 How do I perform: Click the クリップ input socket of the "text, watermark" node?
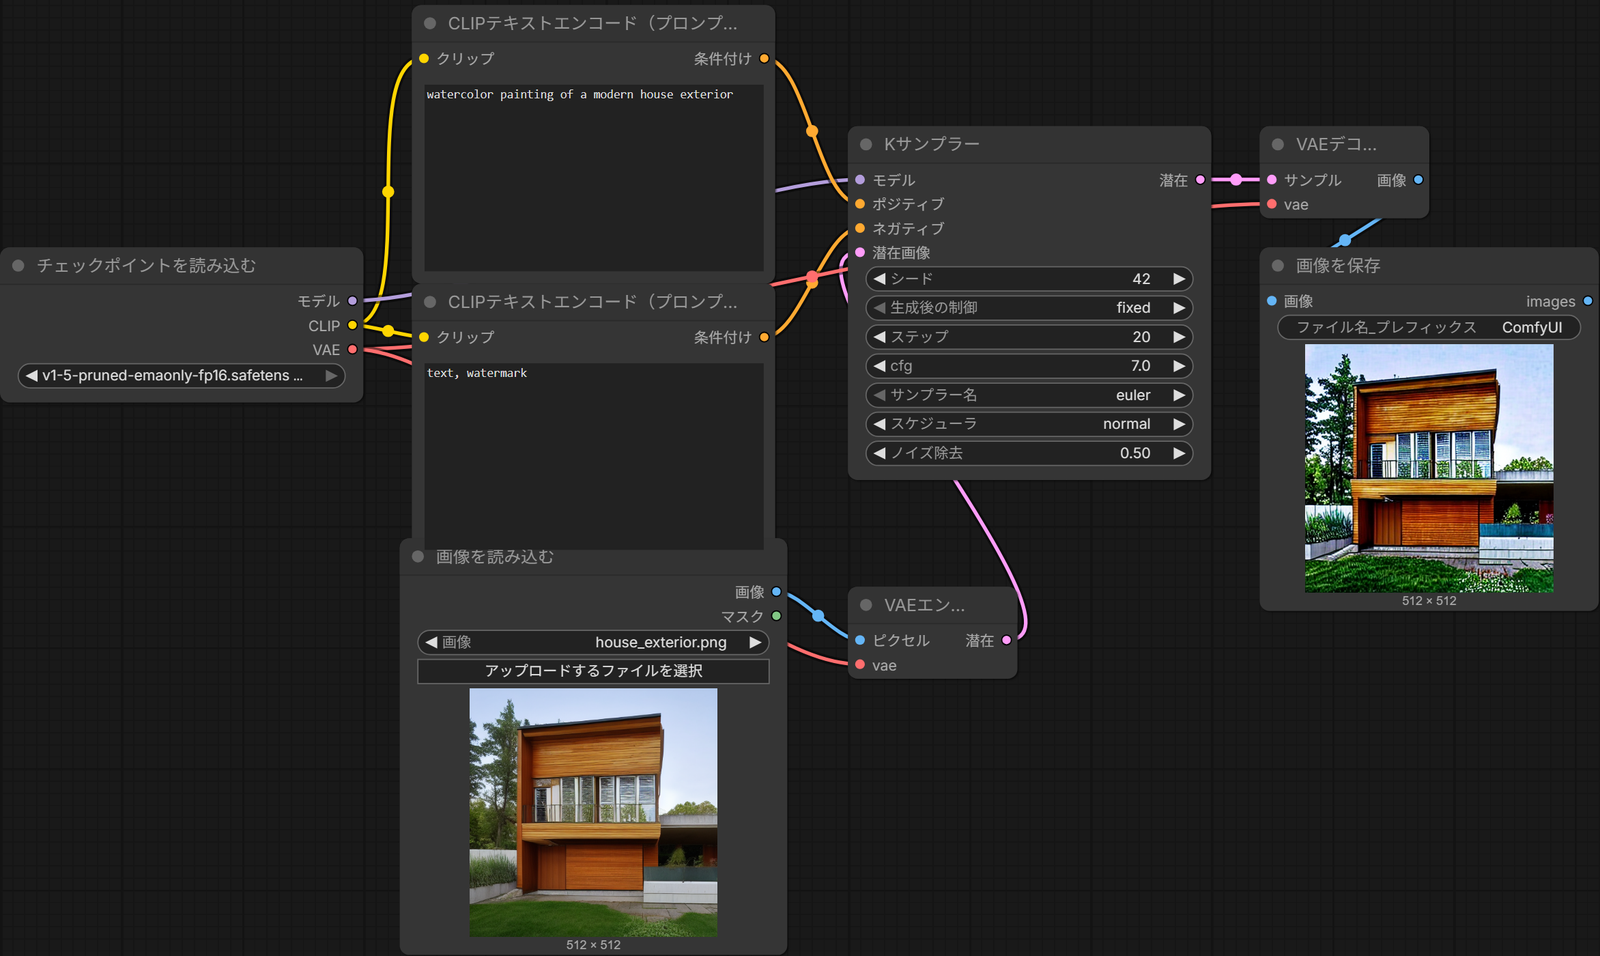pos(424,337)
